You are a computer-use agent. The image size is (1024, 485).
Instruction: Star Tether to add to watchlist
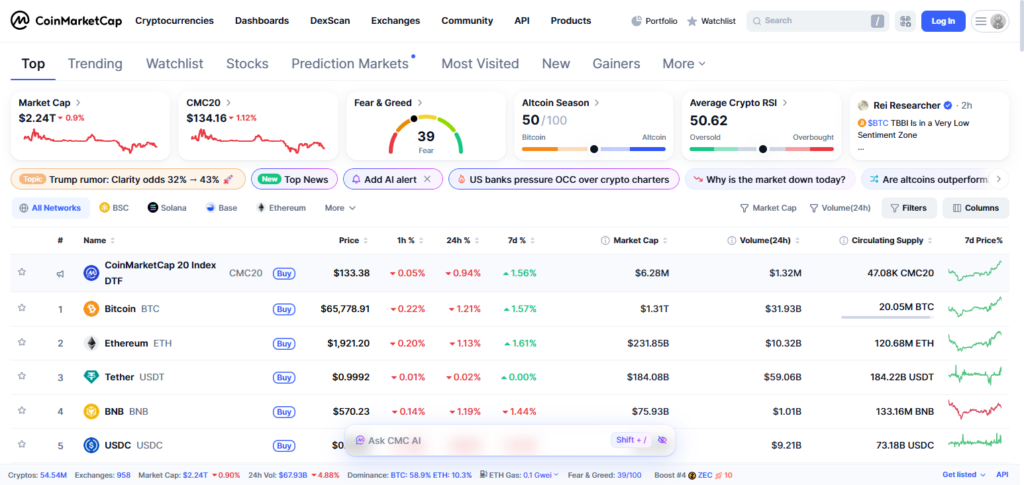click(x=22, y=376)
